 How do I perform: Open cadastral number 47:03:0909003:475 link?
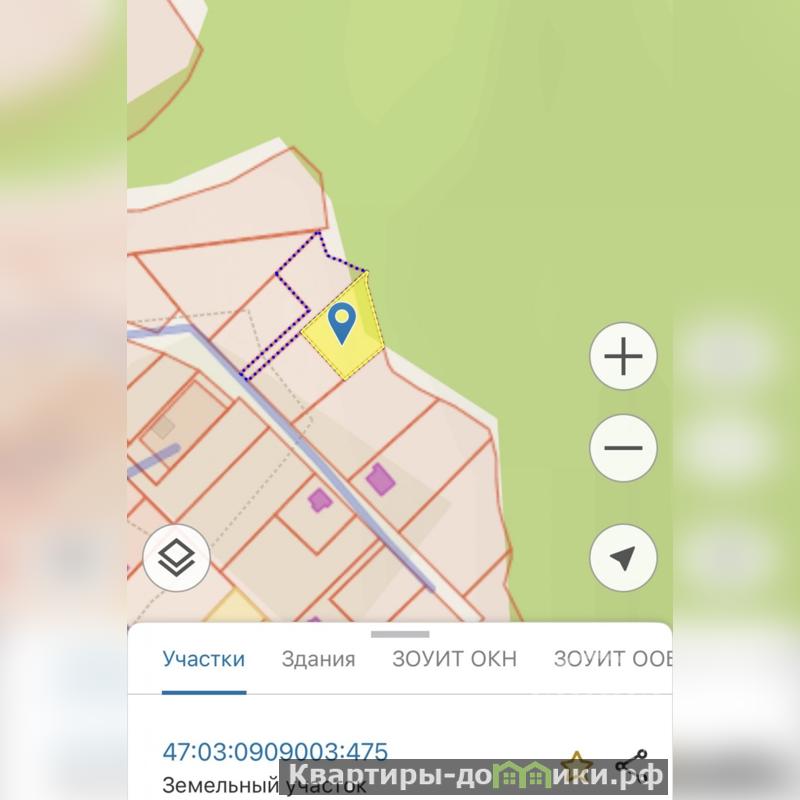click(275, 752)
